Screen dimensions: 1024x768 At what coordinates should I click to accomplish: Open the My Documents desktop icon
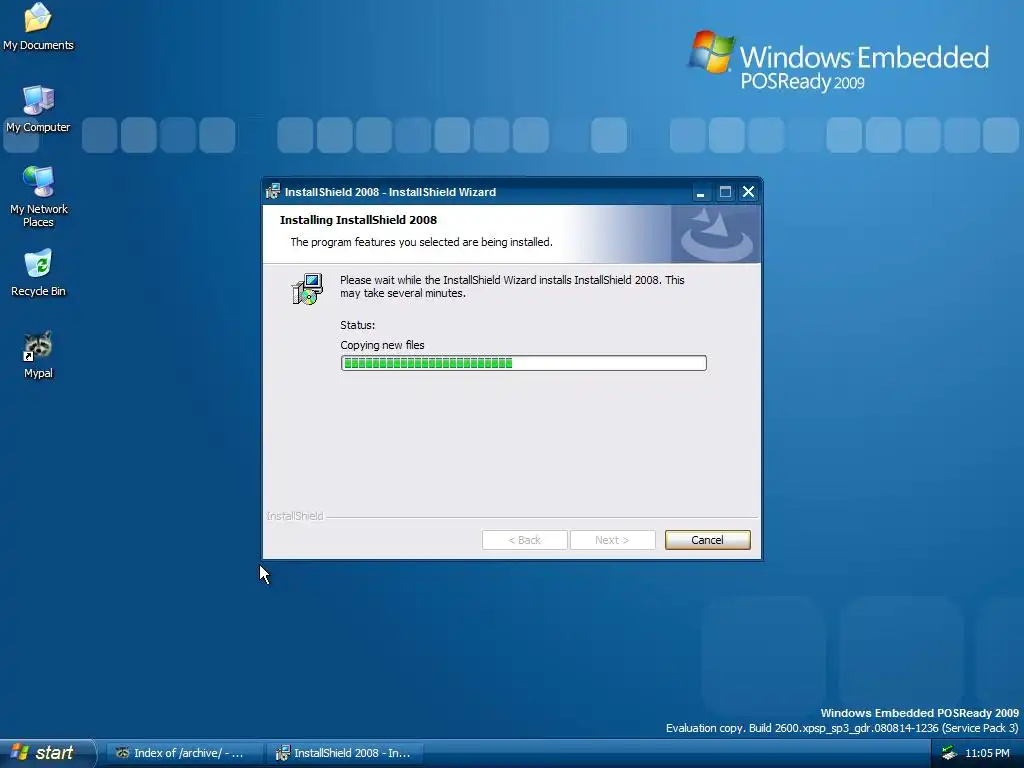[38, 26]
